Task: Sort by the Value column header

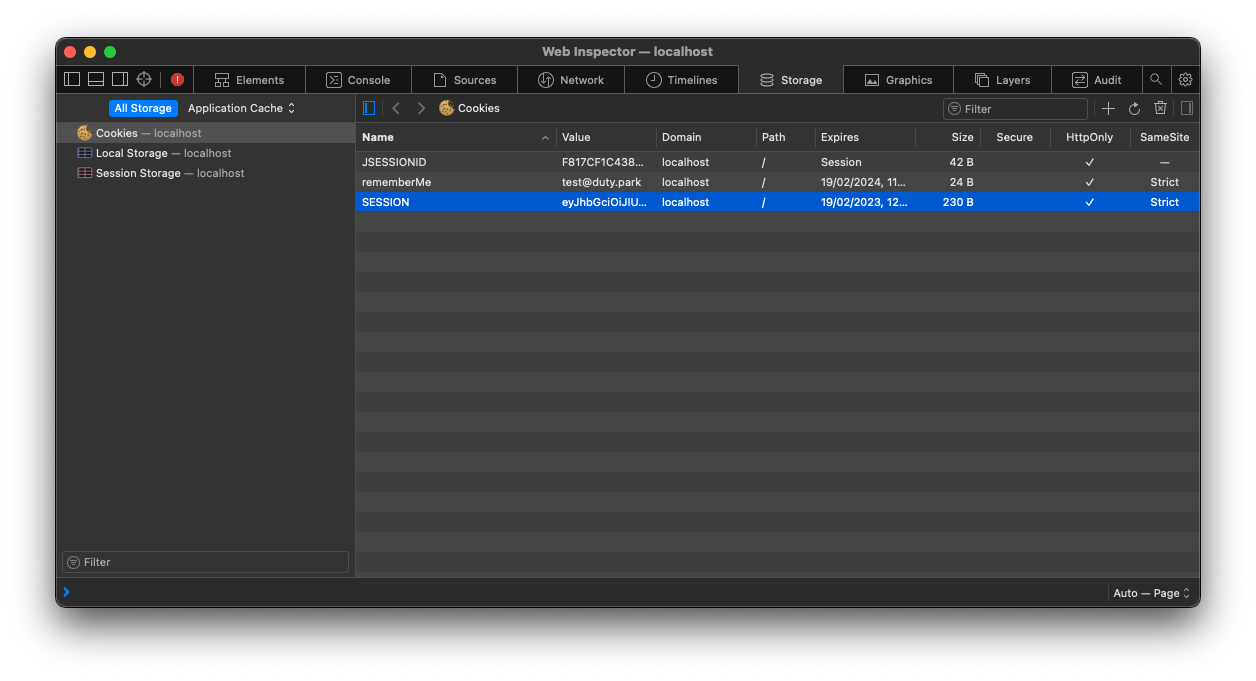Action: click(606, 137)
